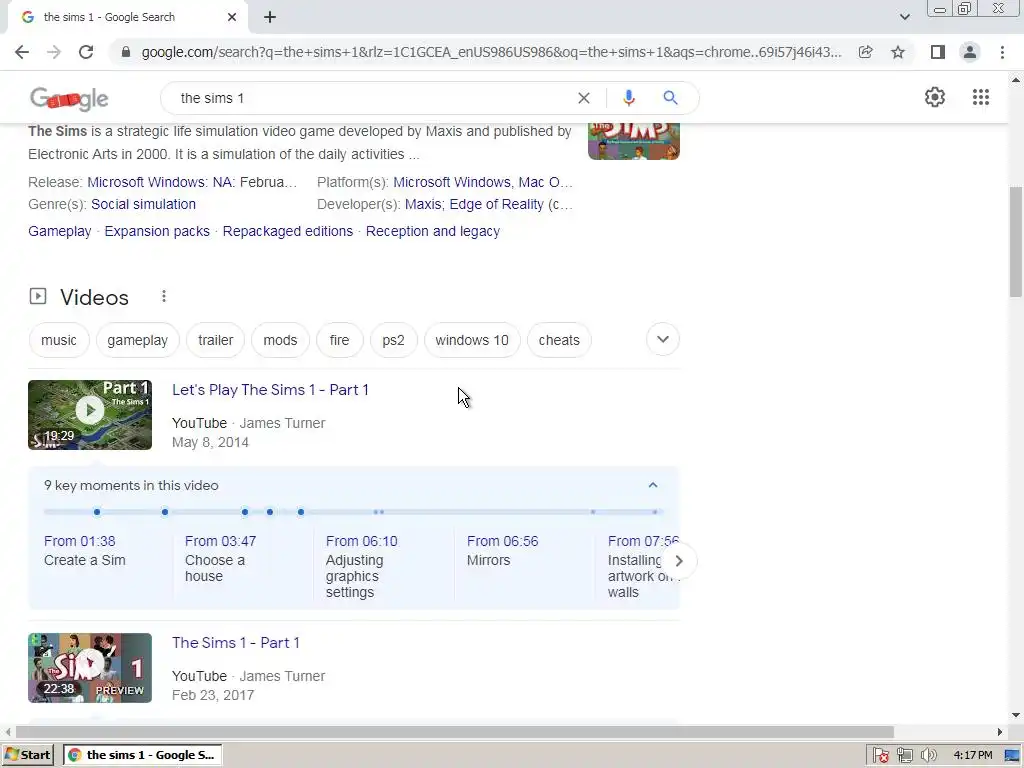Screen dimensions: 1024x768
Task: Open the Chrome three-dot menu
Action: coord(1002,52)
